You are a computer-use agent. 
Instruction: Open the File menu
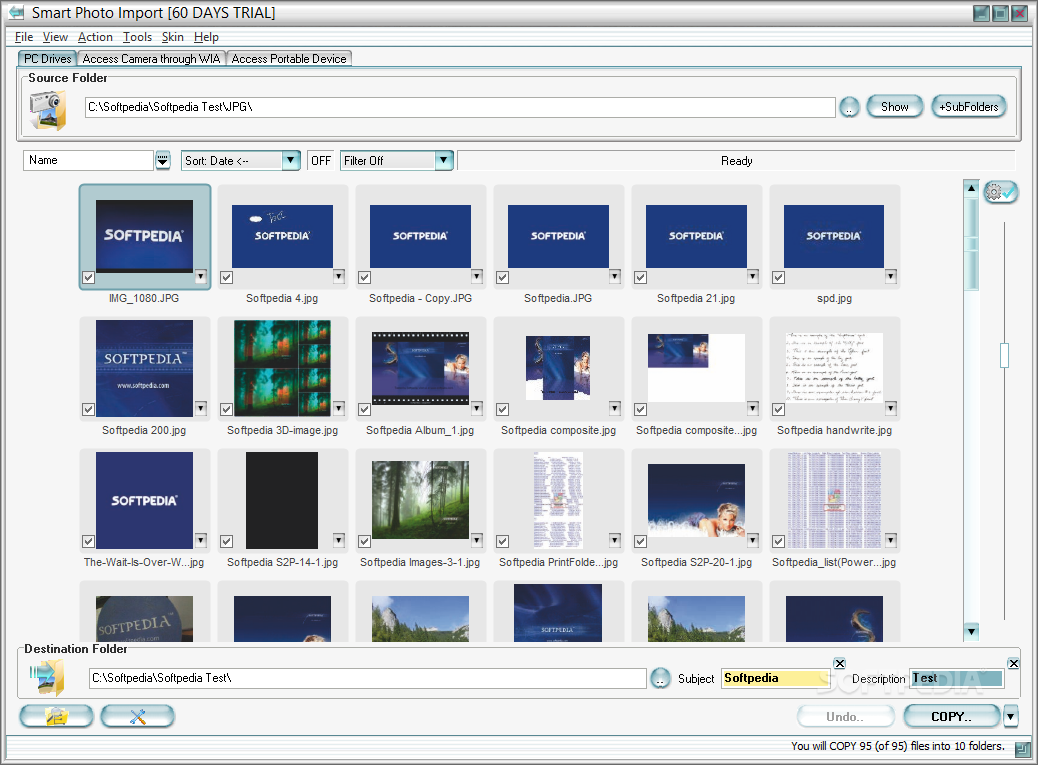coord(24,37)
